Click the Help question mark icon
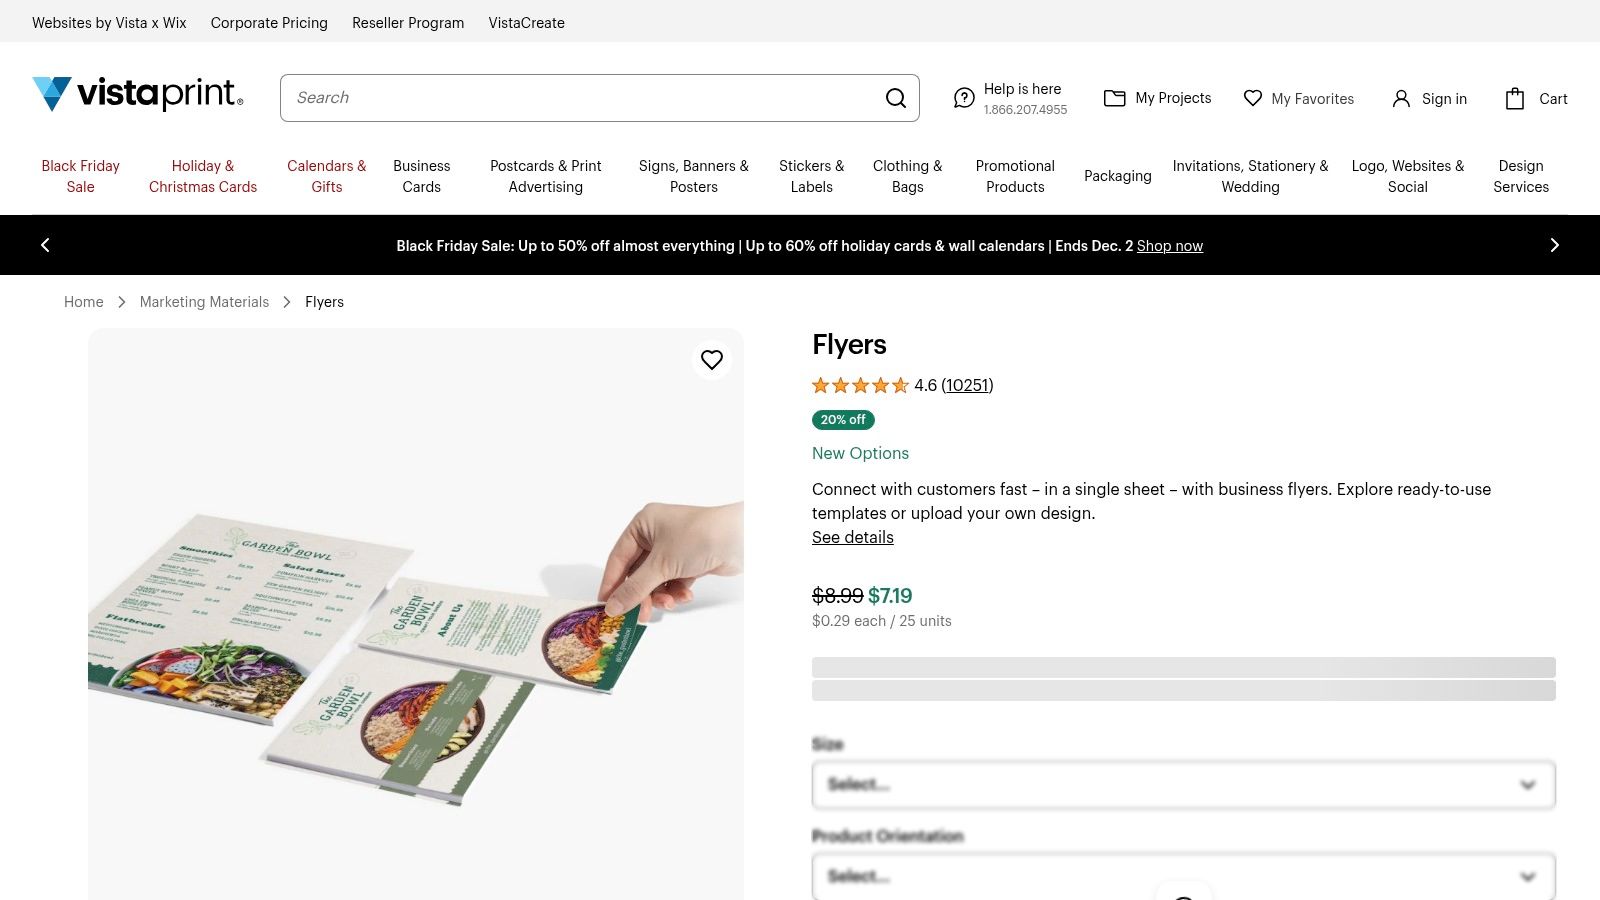Viewport: 1600px width, 900px height. pyautogui.click(x=964, y=97)
